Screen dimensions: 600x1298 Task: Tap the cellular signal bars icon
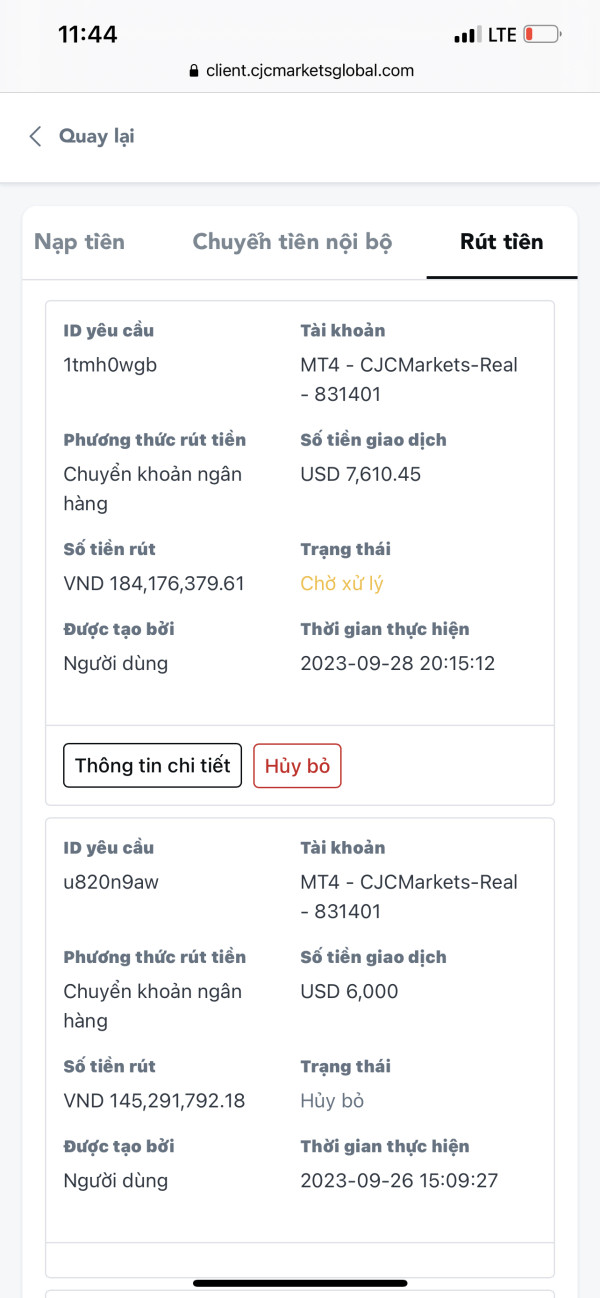click(x=466, y=36)
